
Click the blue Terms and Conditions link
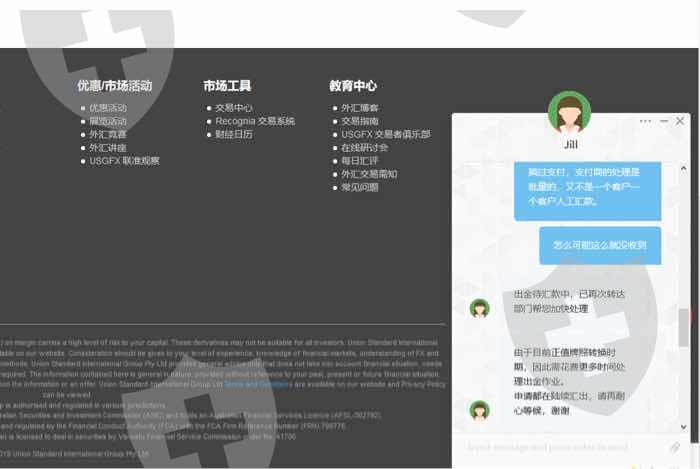pyautogui.click(x=258, y=384)
